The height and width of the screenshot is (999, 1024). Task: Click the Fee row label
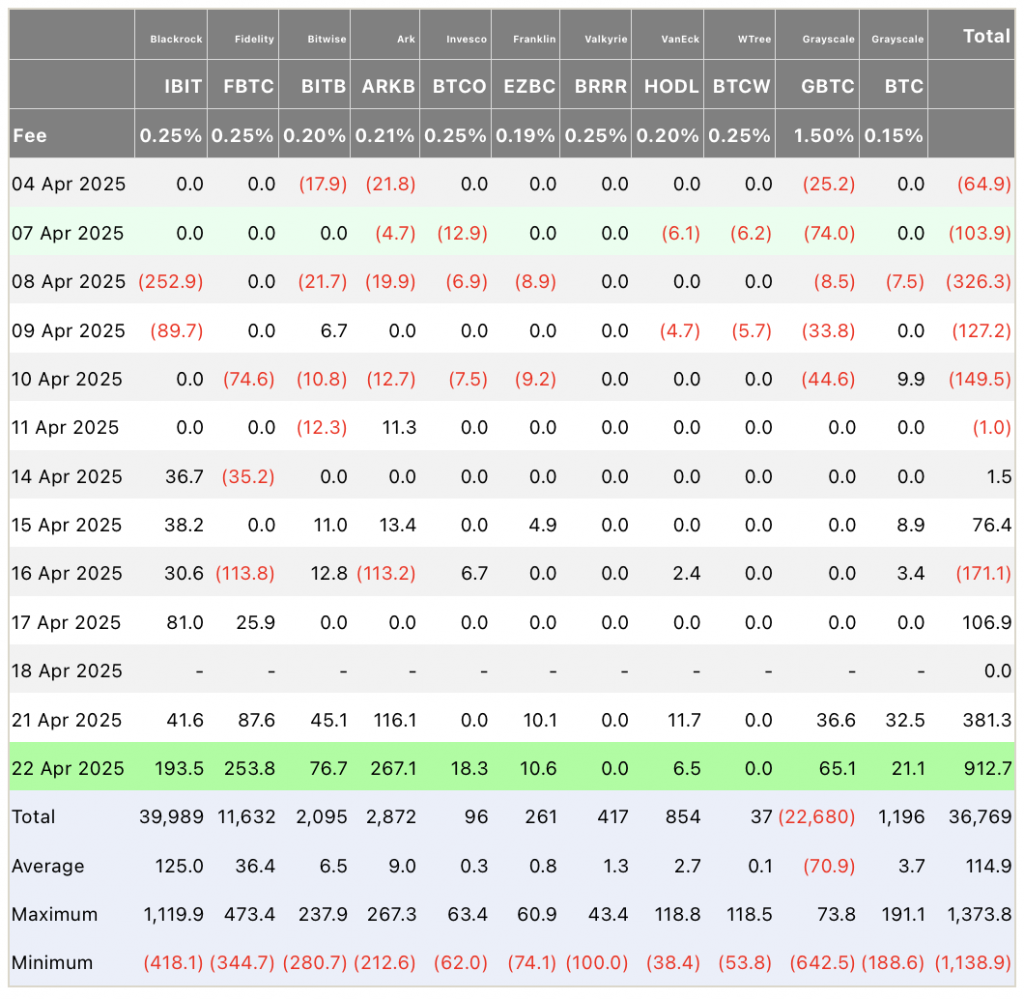[x=30, y=135]
